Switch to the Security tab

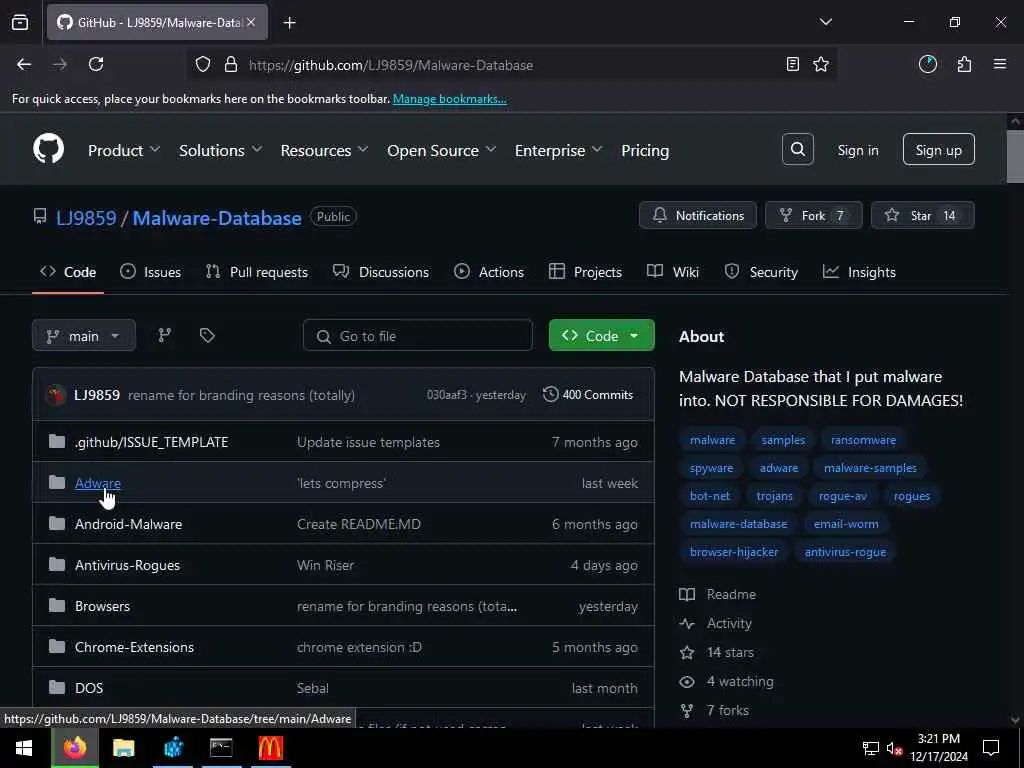pos(761,272)
